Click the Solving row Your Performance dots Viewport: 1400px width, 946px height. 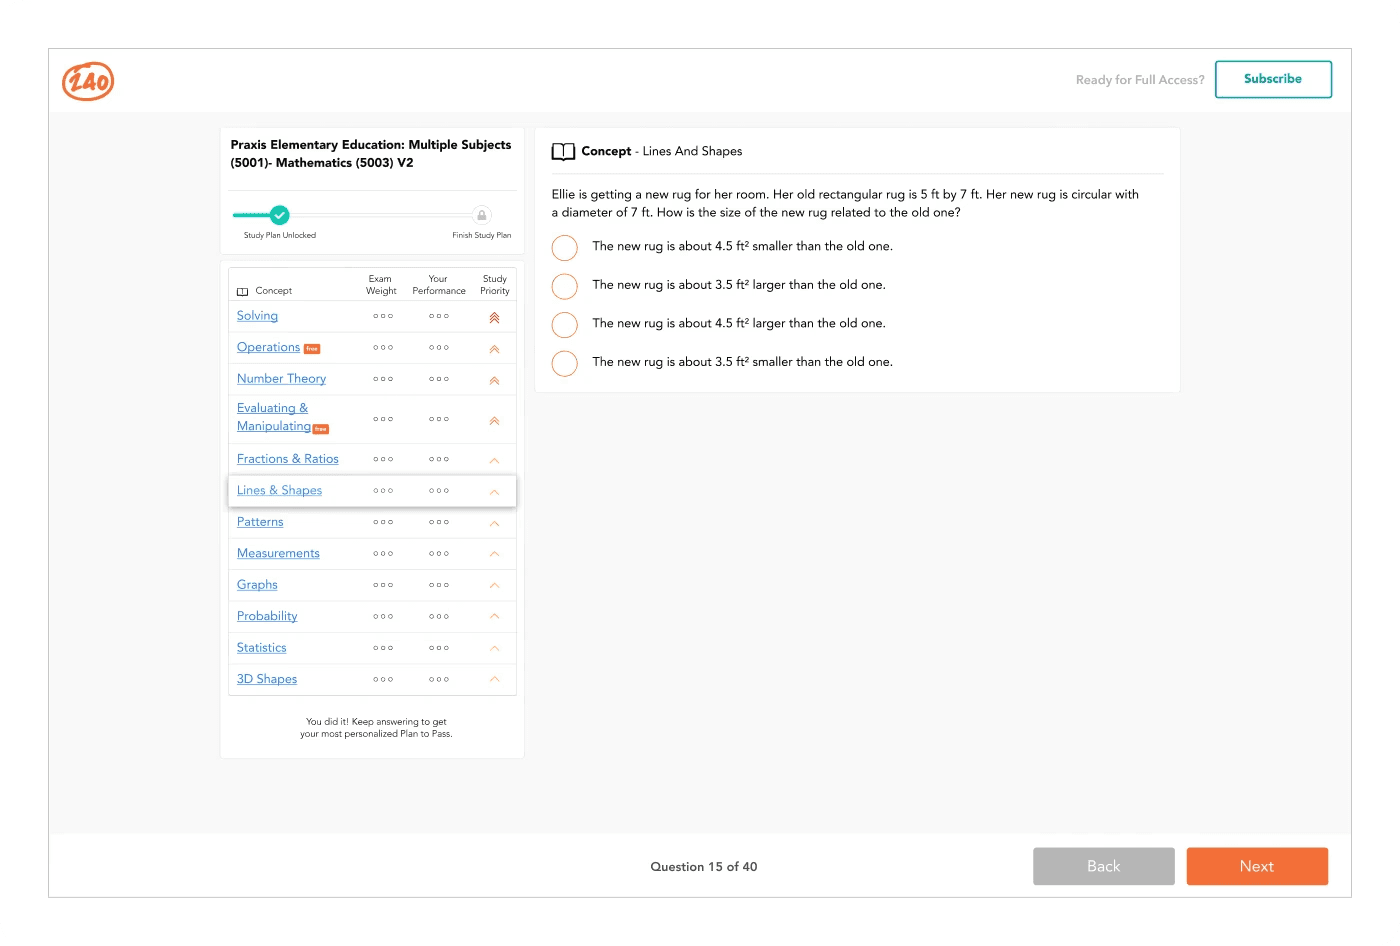(x=439, y=316)
